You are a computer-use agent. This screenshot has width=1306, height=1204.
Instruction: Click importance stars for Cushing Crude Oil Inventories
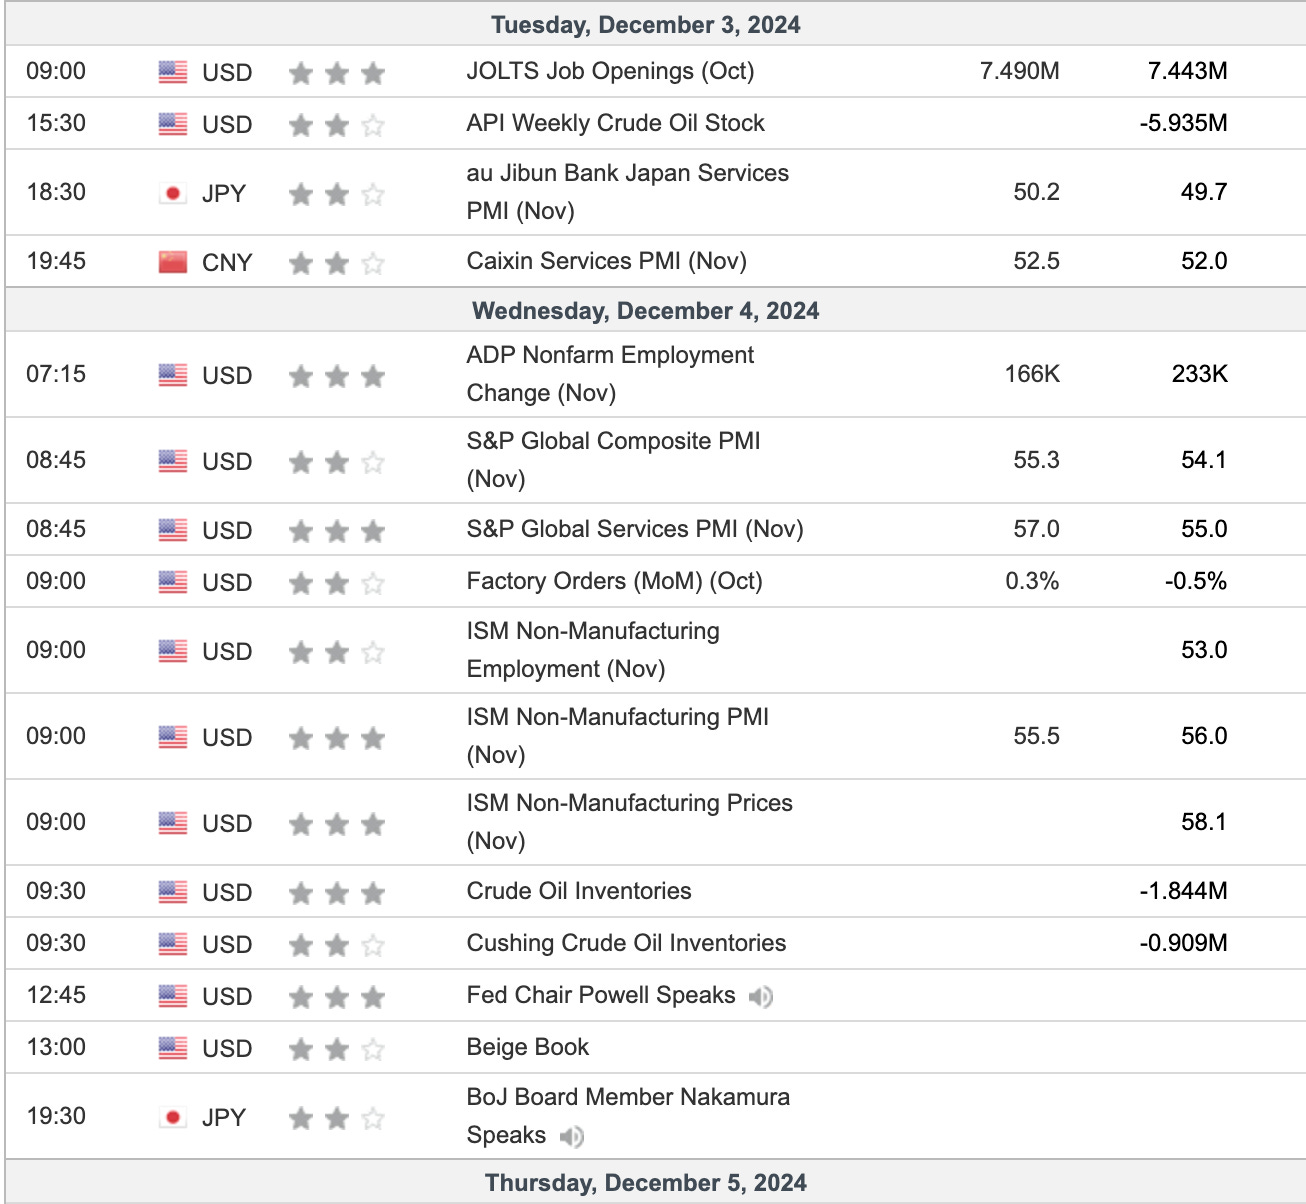pyautogui.click(x=337, y=945)
